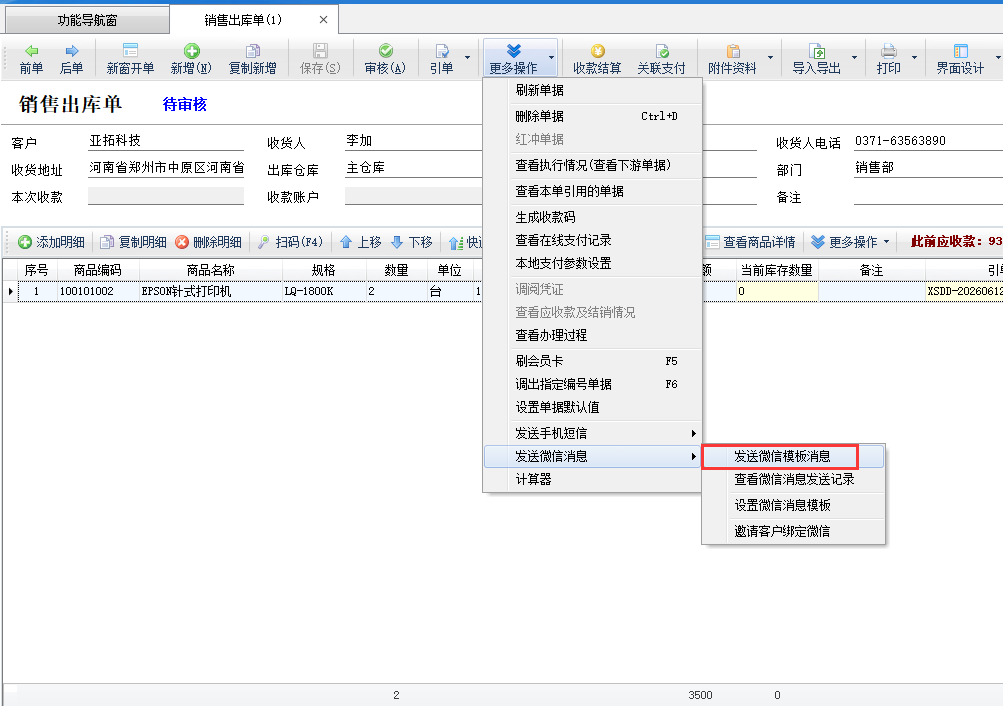Click 删除明细 delete detail button
The width and height of the screenshot is (1003, 706).
(x=209, y=242)
